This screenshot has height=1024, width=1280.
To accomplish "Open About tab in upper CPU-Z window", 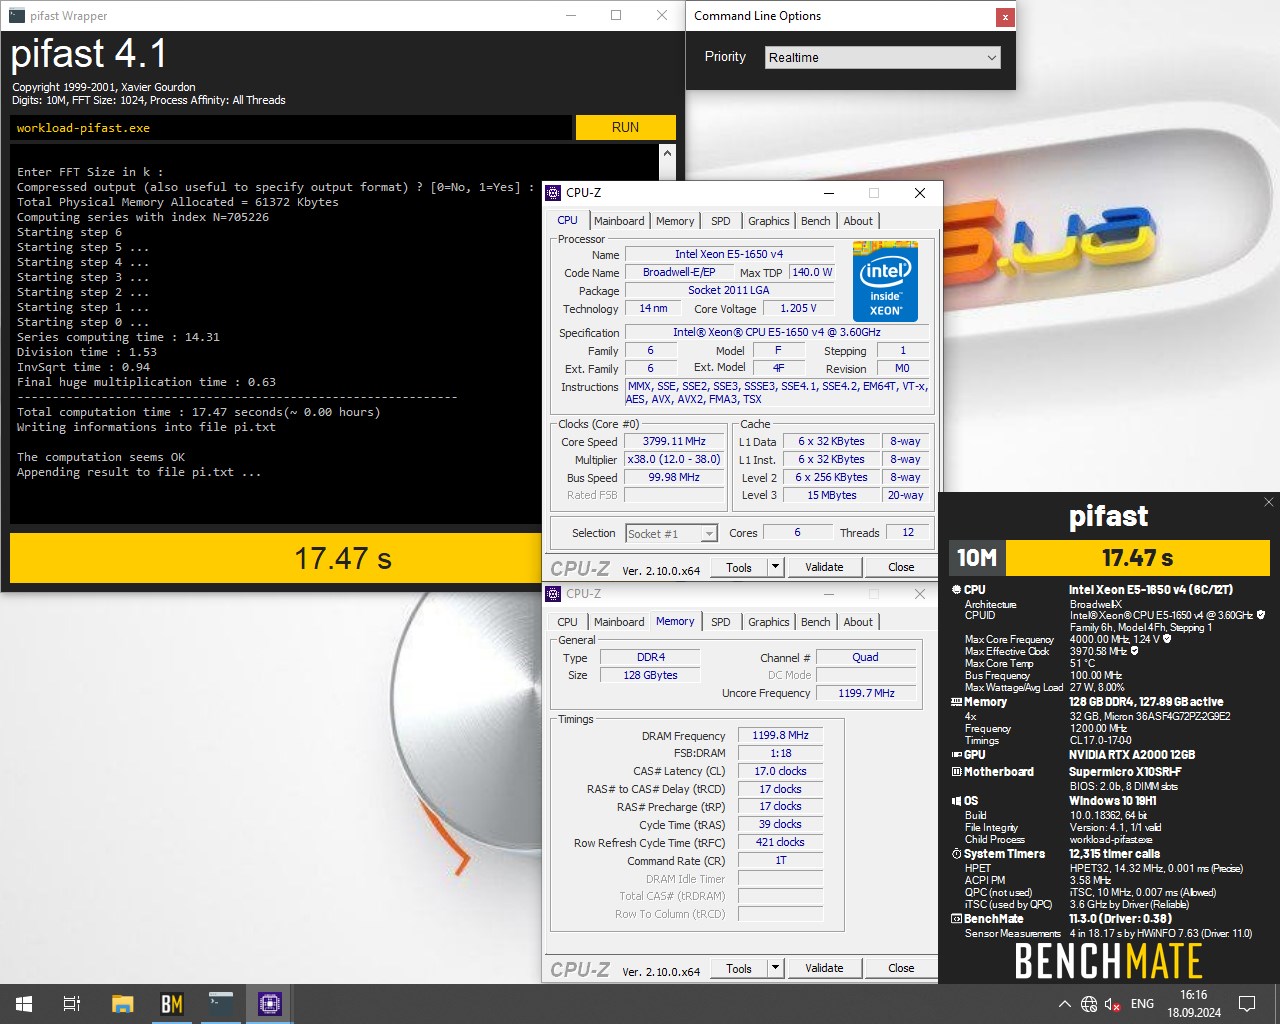I will click(x=858, y=221).
